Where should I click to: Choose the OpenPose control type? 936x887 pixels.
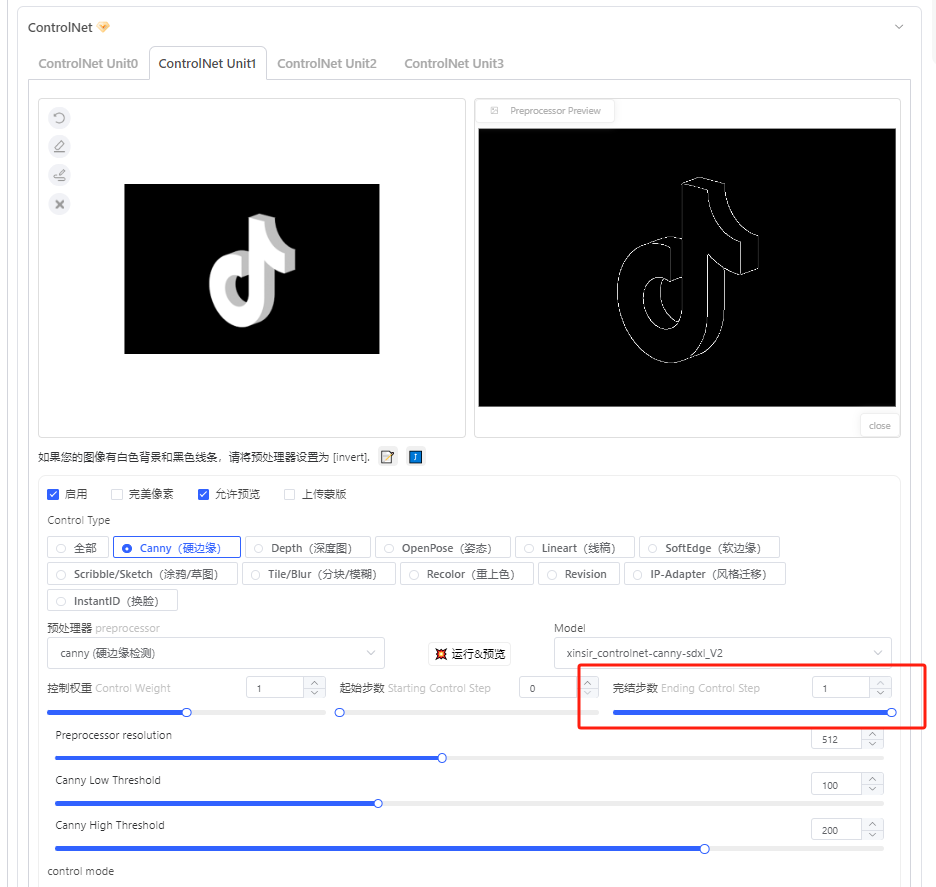(442, 547)
